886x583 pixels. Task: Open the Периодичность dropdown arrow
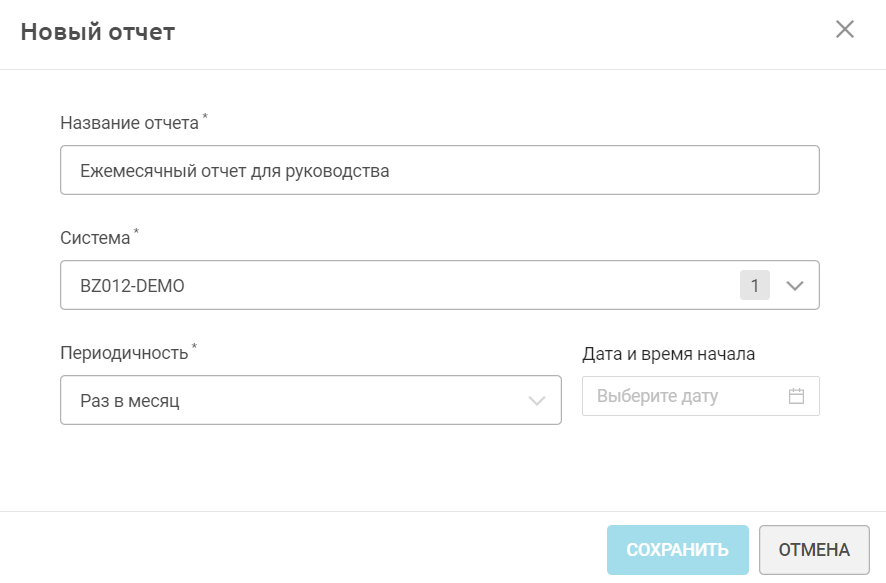(x=537, y=401)
